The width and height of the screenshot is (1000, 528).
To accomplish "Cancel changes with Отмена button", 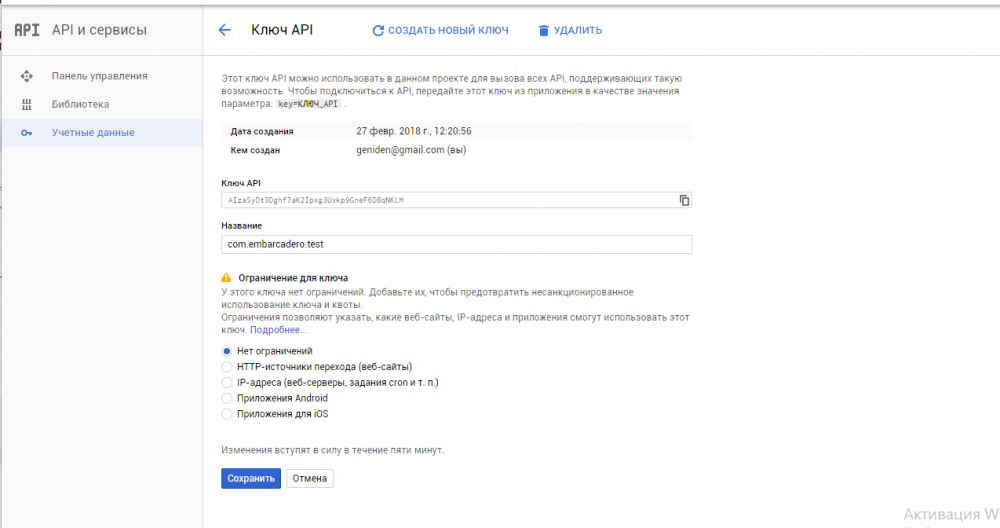I will (309, 478).
